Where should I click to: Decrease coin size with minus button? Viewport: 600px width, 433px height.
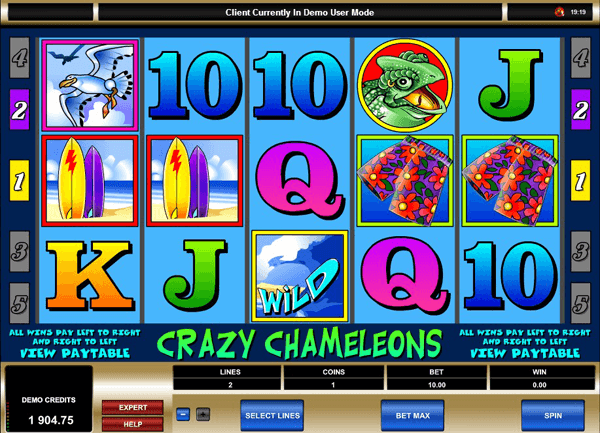pos(183,414)
